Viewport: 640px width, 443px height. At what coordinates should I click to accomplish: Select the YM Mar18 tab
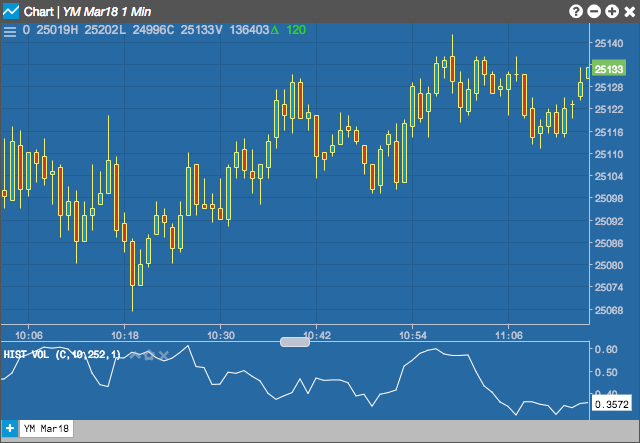[x=47, y=429]
